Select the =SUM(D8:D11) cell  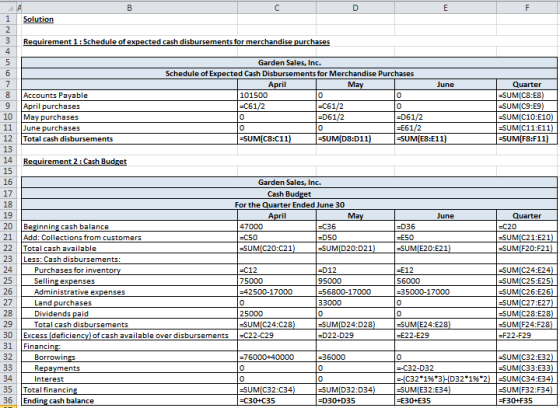coord(355,139)
